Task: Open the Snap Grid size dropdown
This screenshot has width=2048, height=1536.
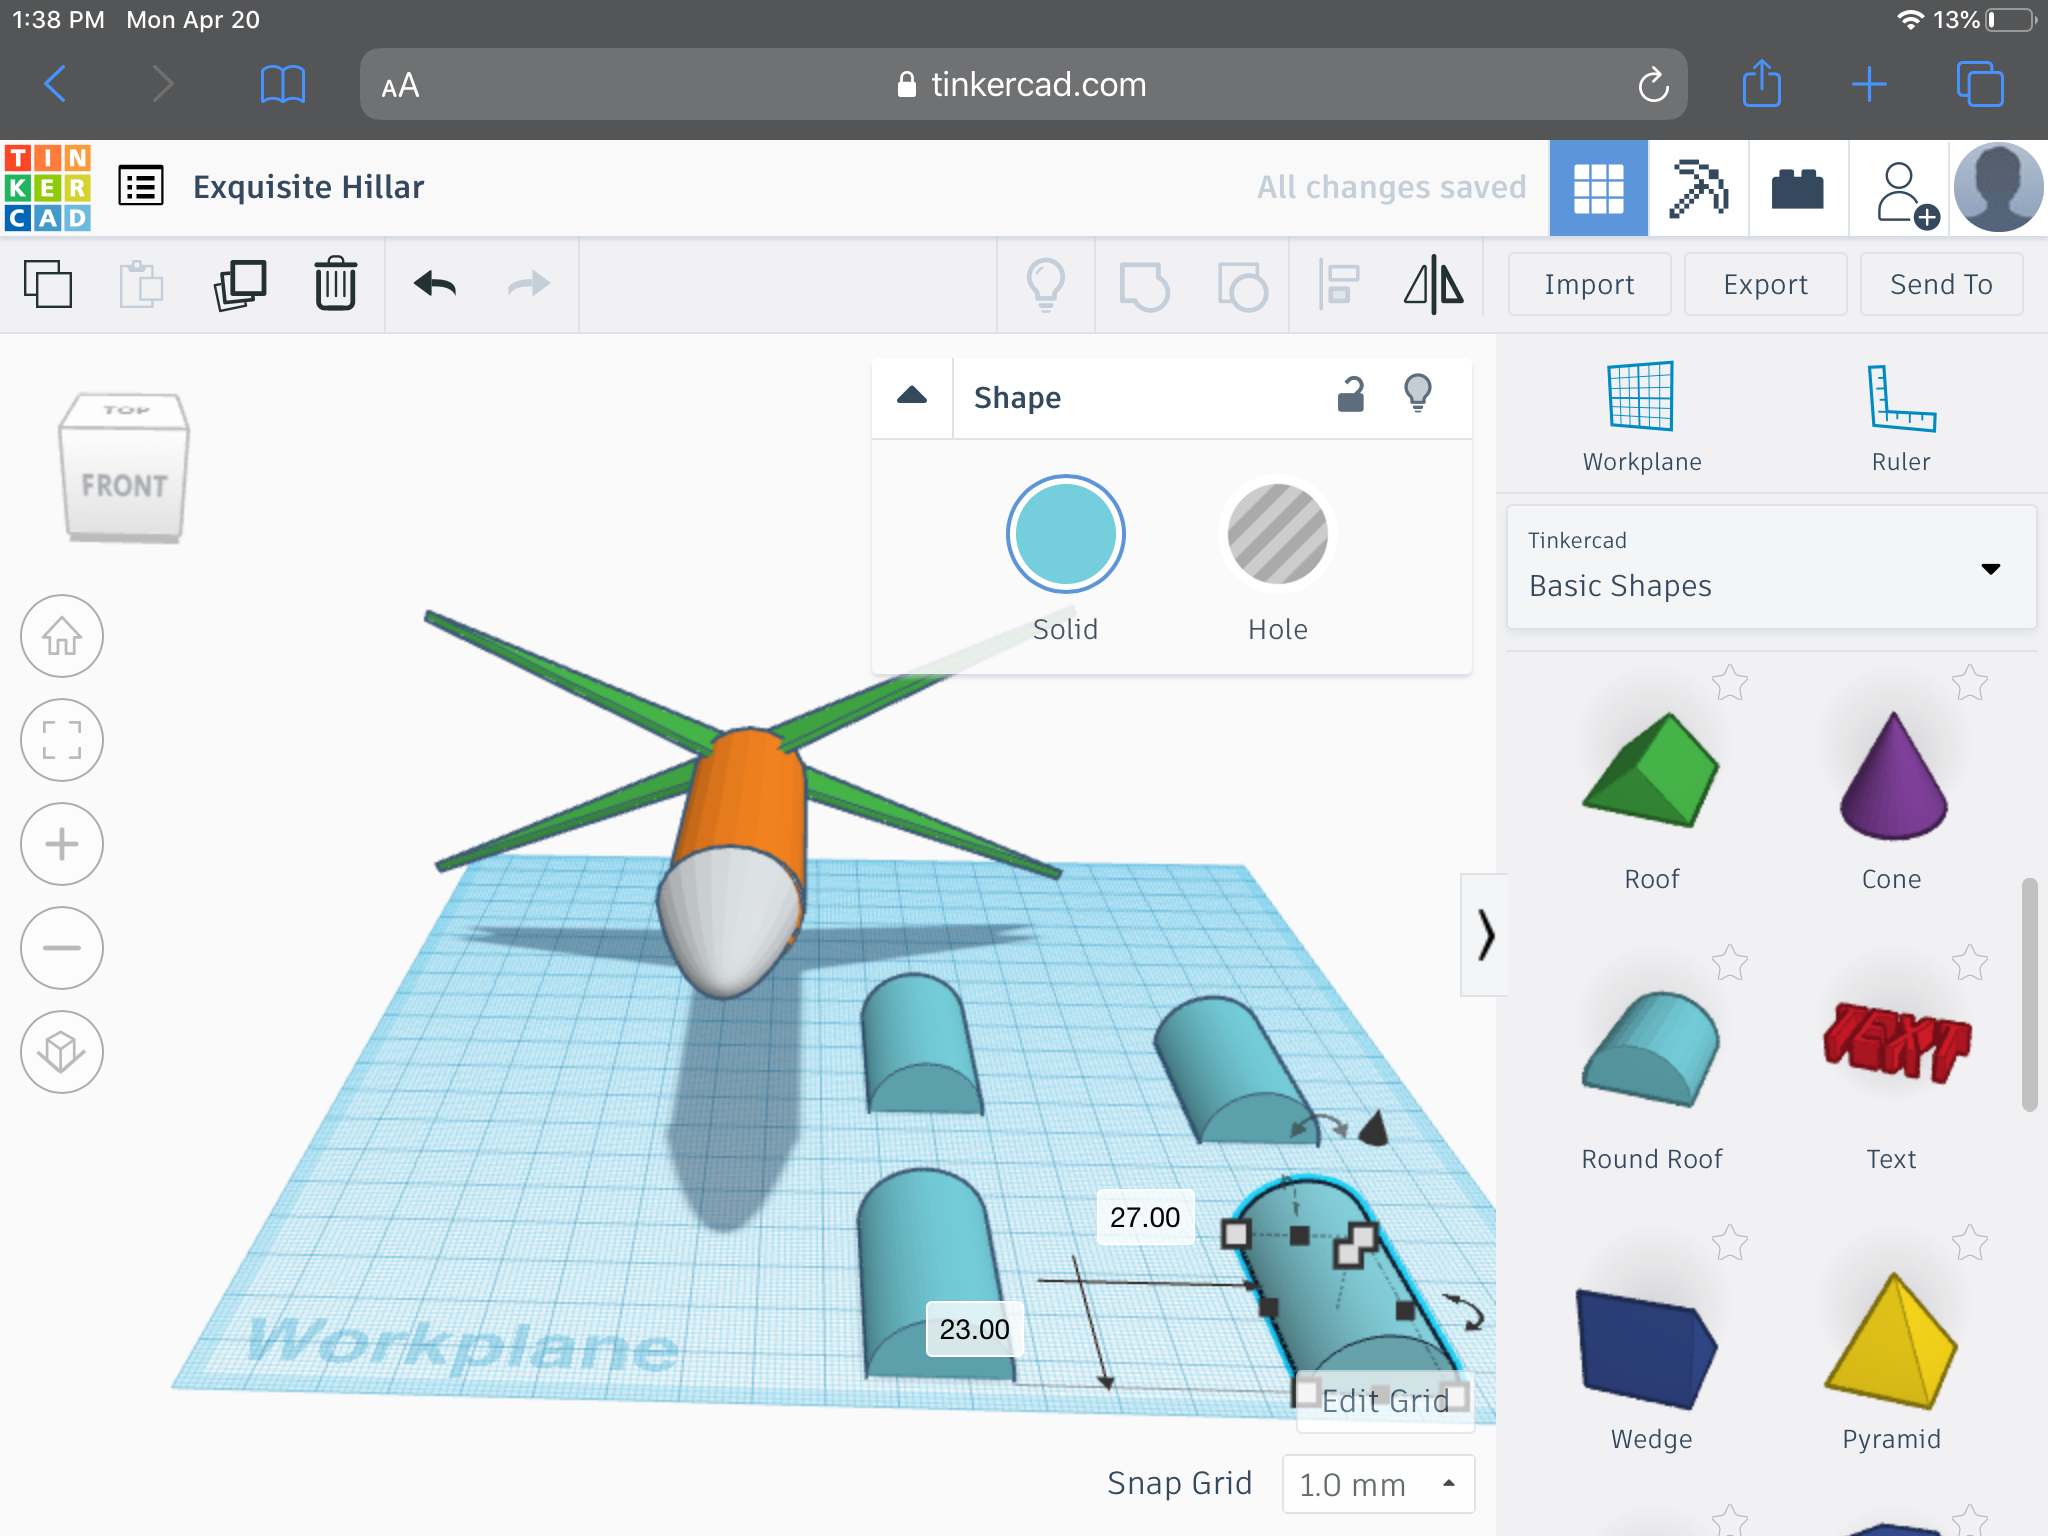Action: point(1378,1484)
